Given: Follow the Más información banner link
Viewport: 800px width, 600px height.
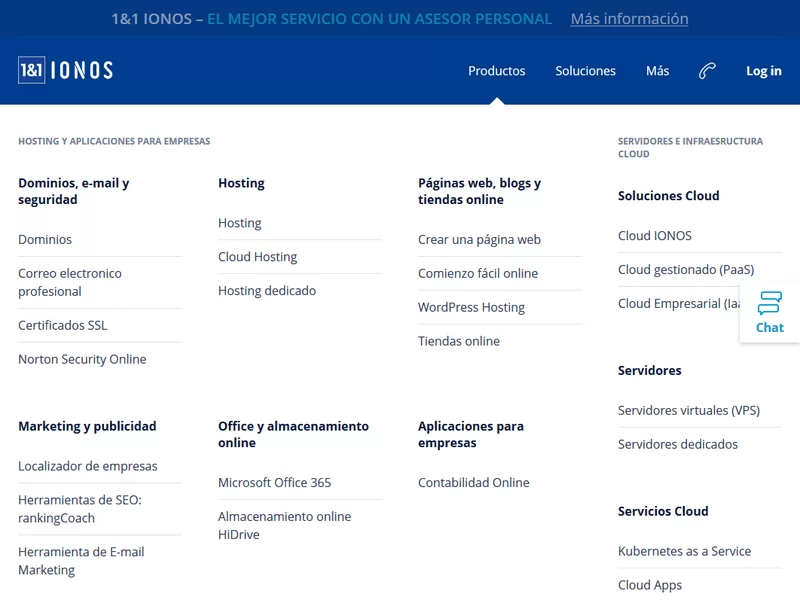Looking at the screenshot, I should [629, 19].
